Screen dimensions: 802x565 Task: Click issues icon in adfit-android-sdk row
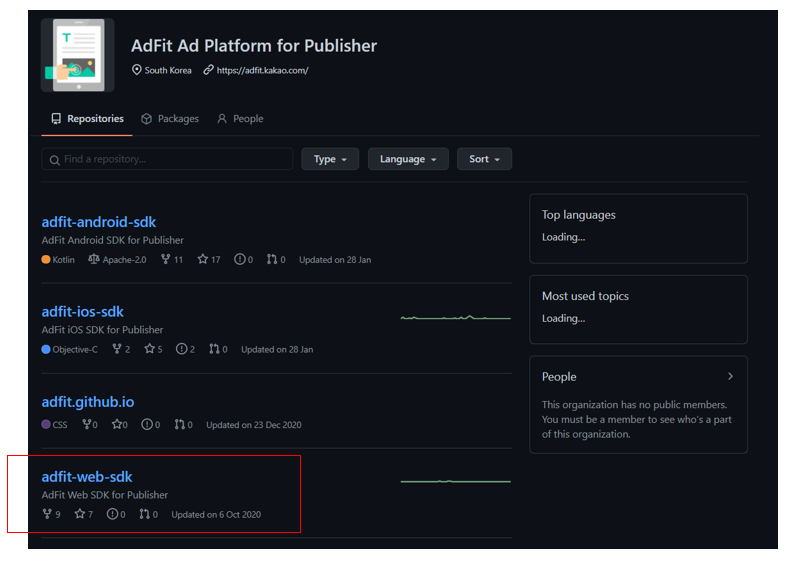pyautogui.click(x=239, y=259)
